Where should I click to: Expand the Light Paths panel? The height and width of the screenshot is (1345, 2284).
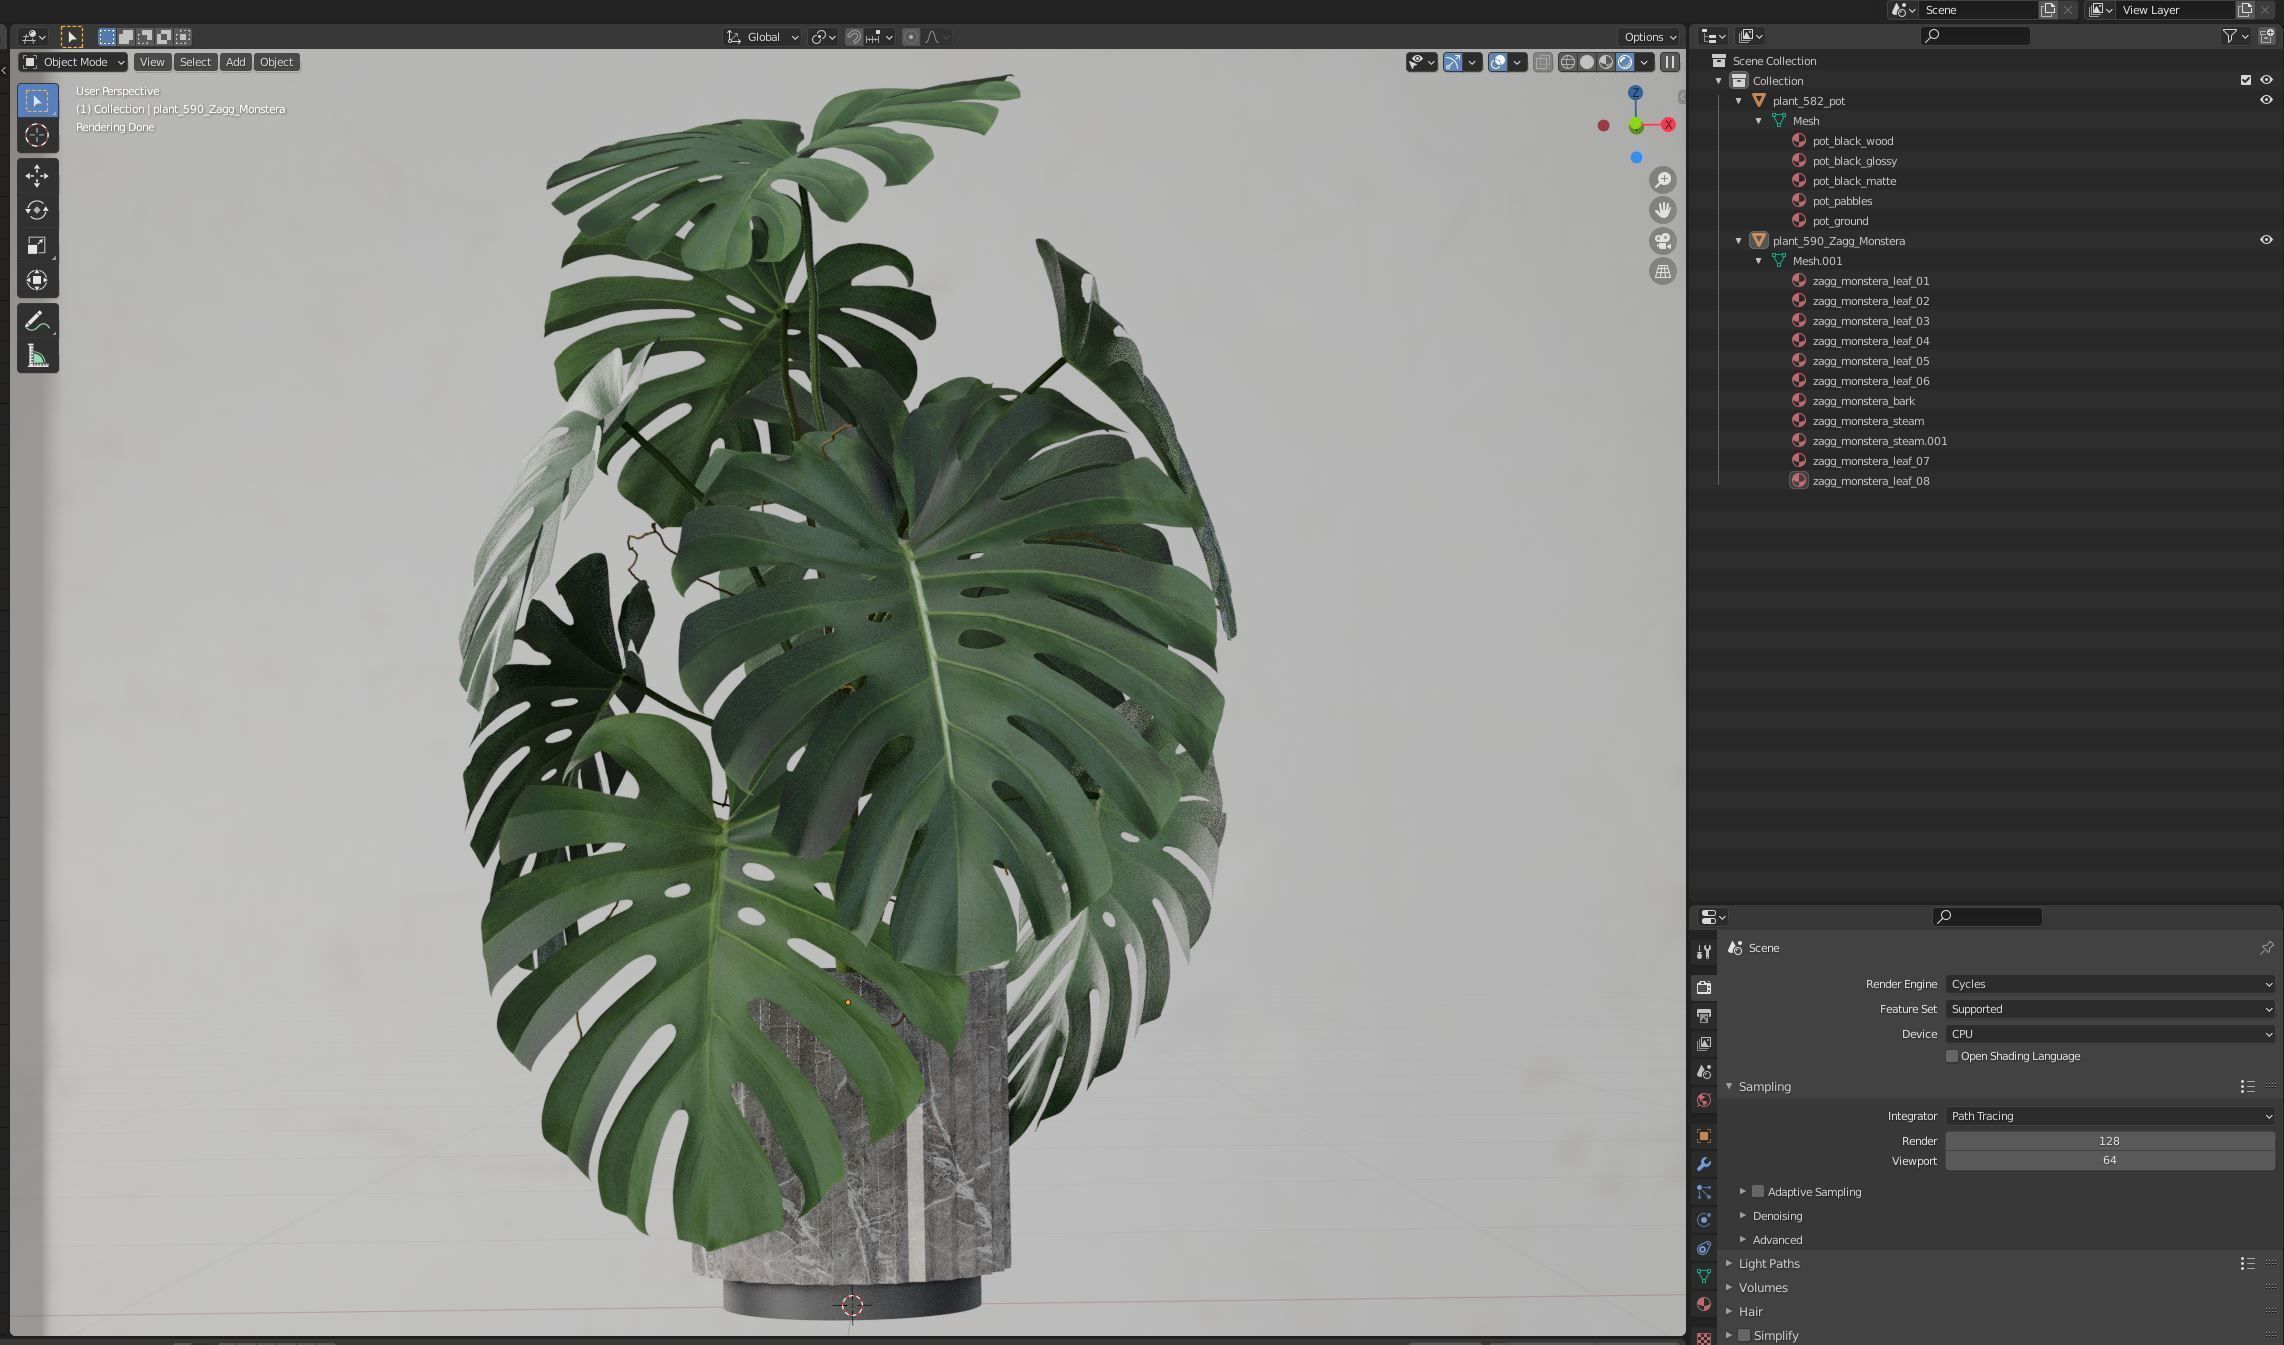coord(1768,1263)
